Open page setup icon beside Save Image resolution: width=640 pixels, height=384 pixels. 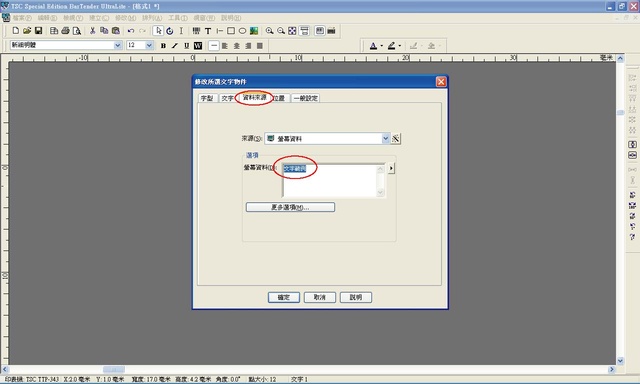[54, 31]
